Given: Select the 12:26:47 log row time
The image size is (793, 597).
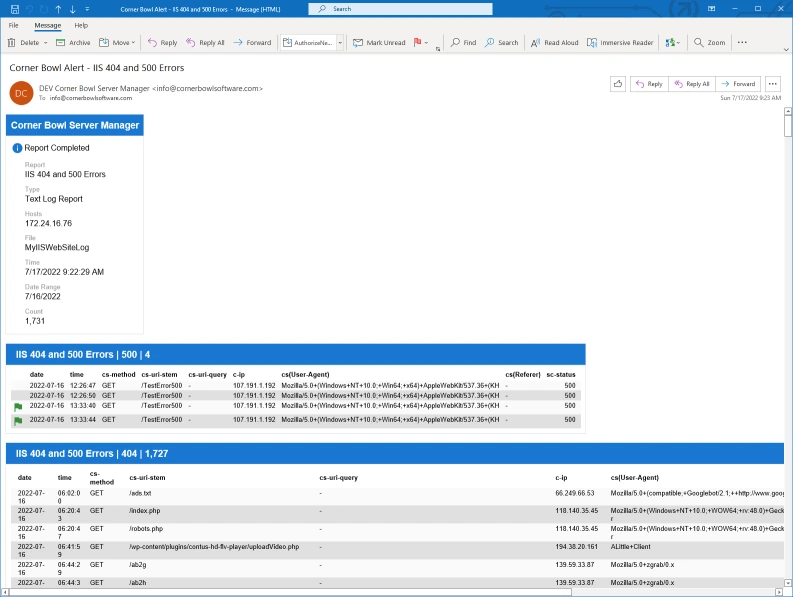Looking at the screenshot, I should [82, 386].
